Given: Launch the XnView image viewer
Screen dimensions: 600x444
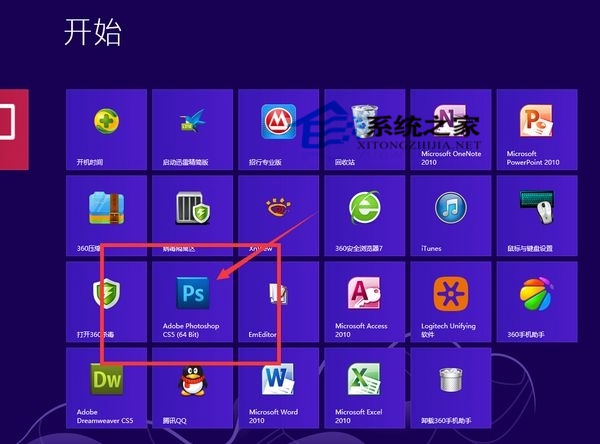Looking at the screenshot, I should click(278, 214).
